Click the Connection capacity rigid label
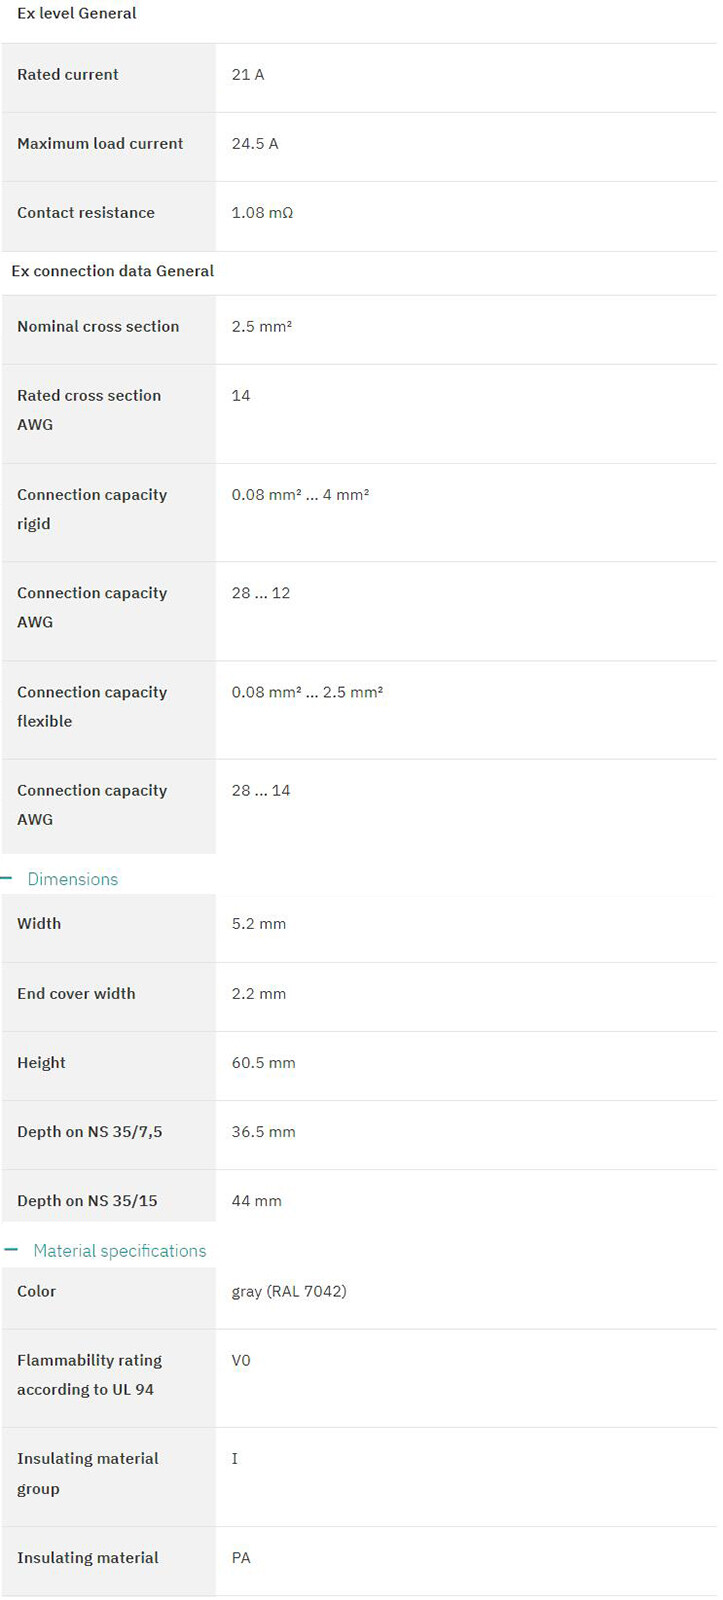 [92, 509]
